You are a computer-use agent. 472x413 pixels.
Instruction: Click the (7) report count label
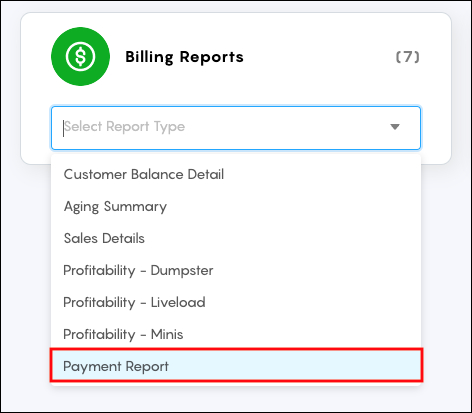pyautogui.click(x=407, y=57)
